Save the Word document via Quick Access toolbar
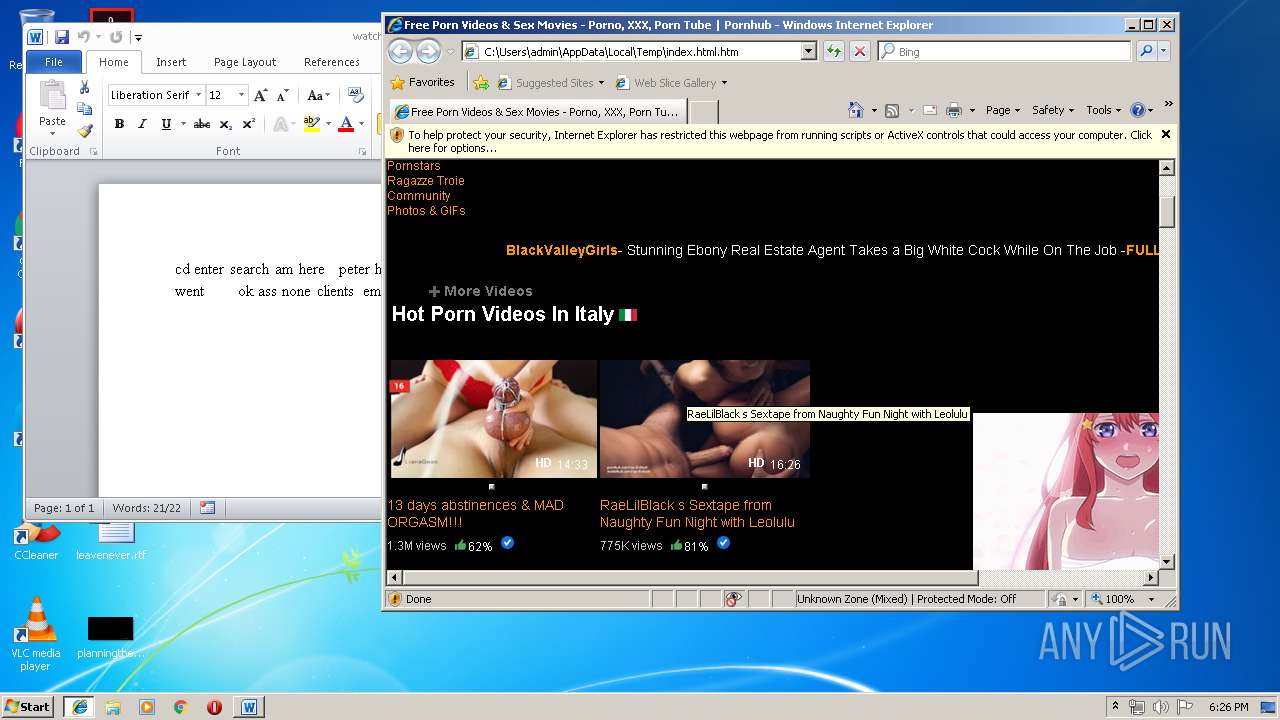Viewport: 1280px width, 720px height. tap(61, 37)
